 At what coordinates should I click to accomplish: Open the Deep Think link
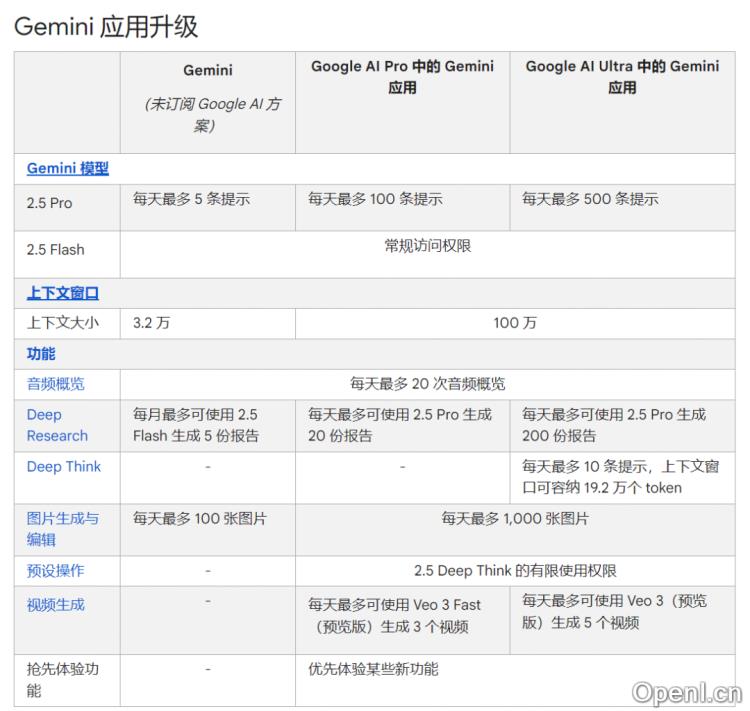[64, 467]
